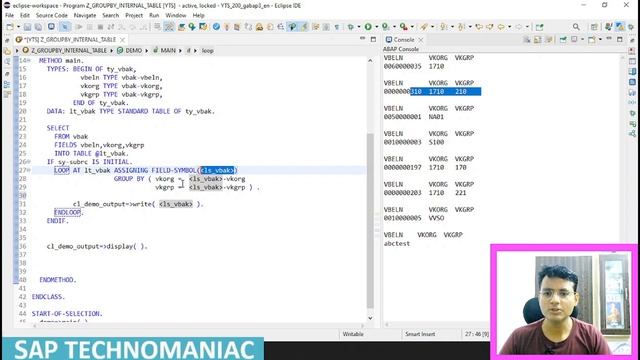This screenshot has height=360, width=640.
Task: Open the Edit menu
Action: (25, 15)
